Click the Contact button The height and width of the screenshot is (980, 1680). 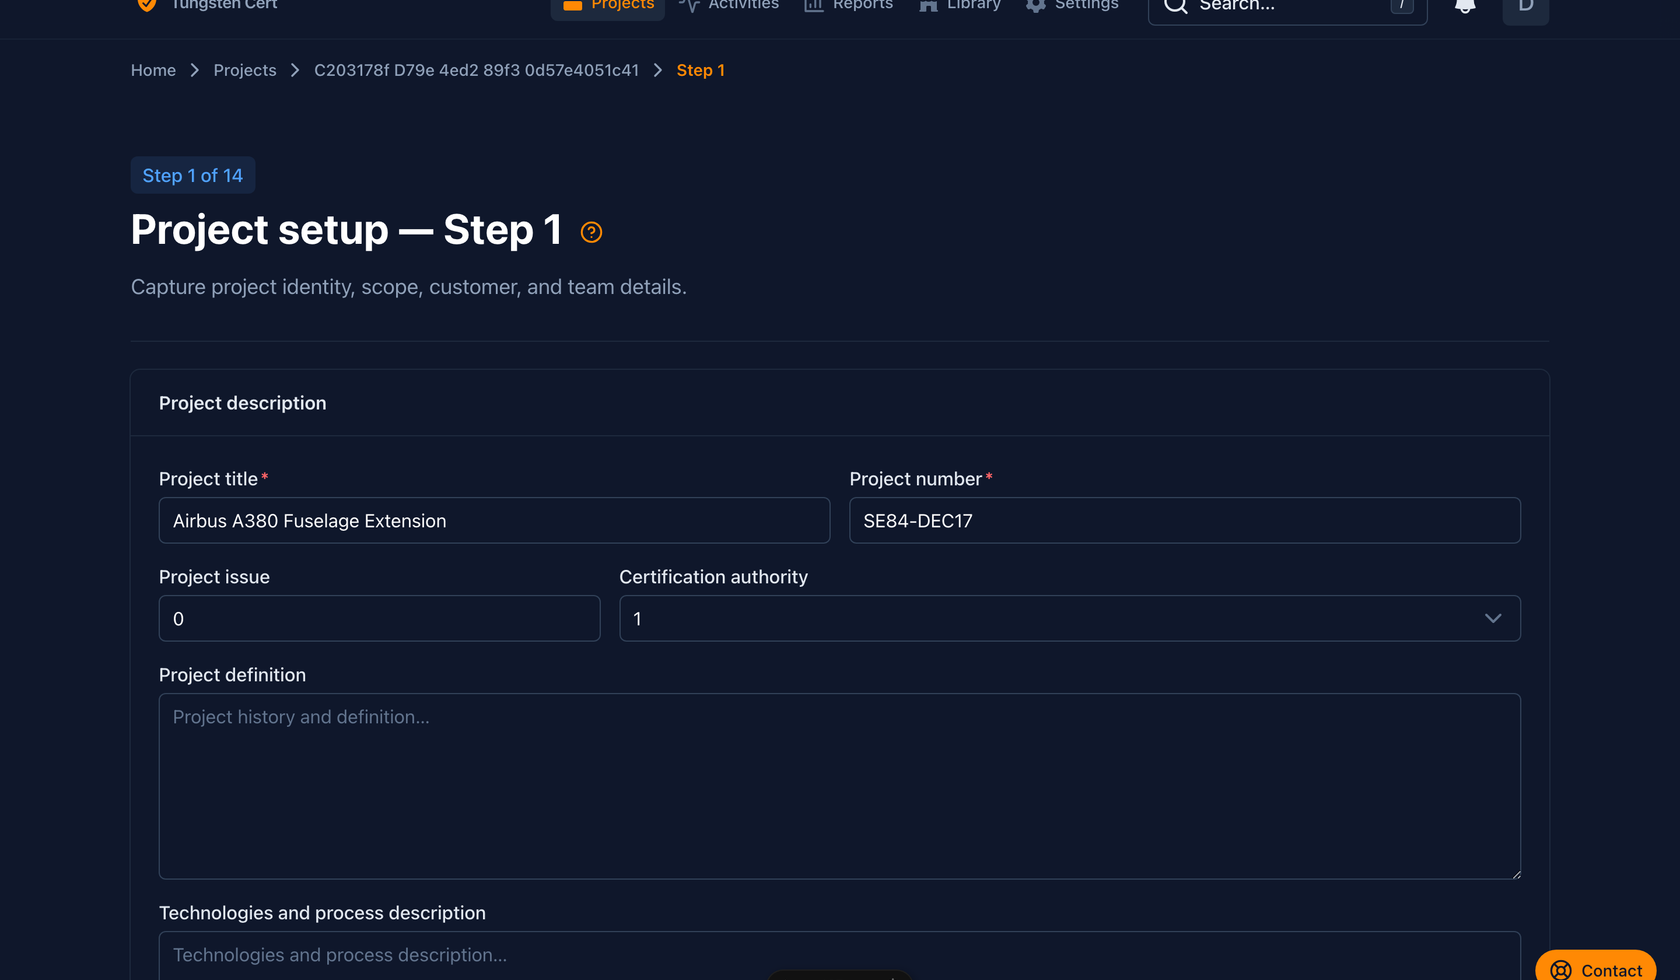[1596, 966]
